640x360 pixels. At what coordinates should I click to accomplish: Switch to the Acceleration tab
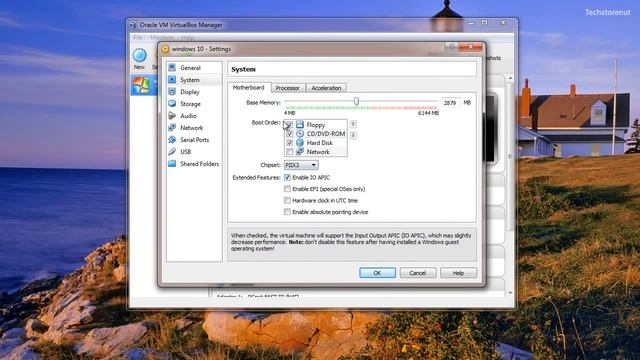point(326,88)
